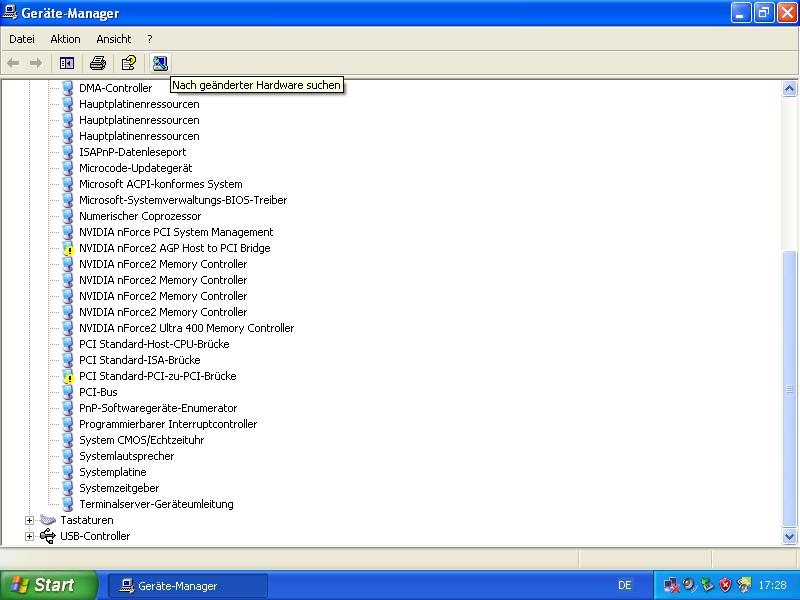Click the DE language indicator

pyautogui.click(x=624, y=585)
